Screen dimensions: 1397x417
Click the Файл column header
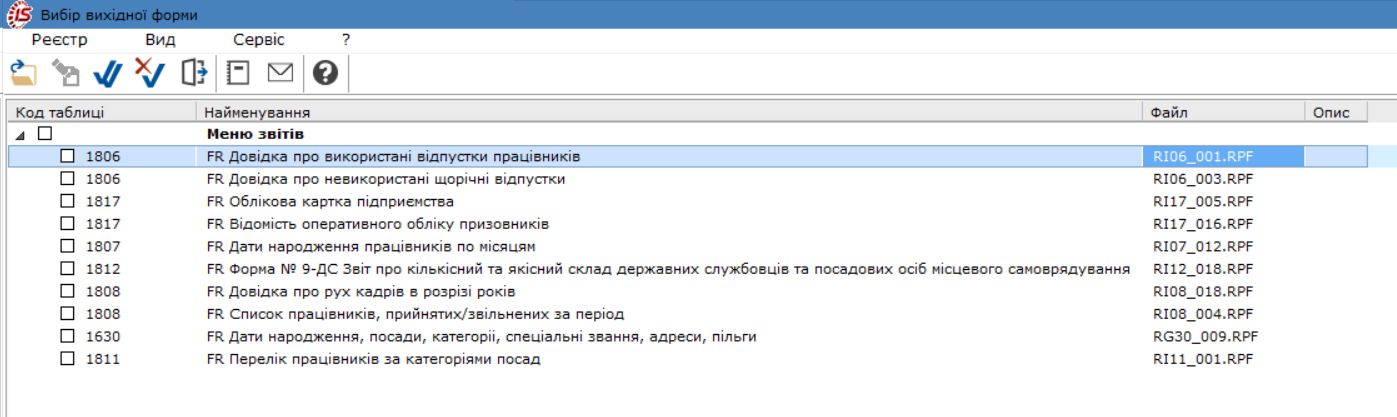(x=1222, y=113)
